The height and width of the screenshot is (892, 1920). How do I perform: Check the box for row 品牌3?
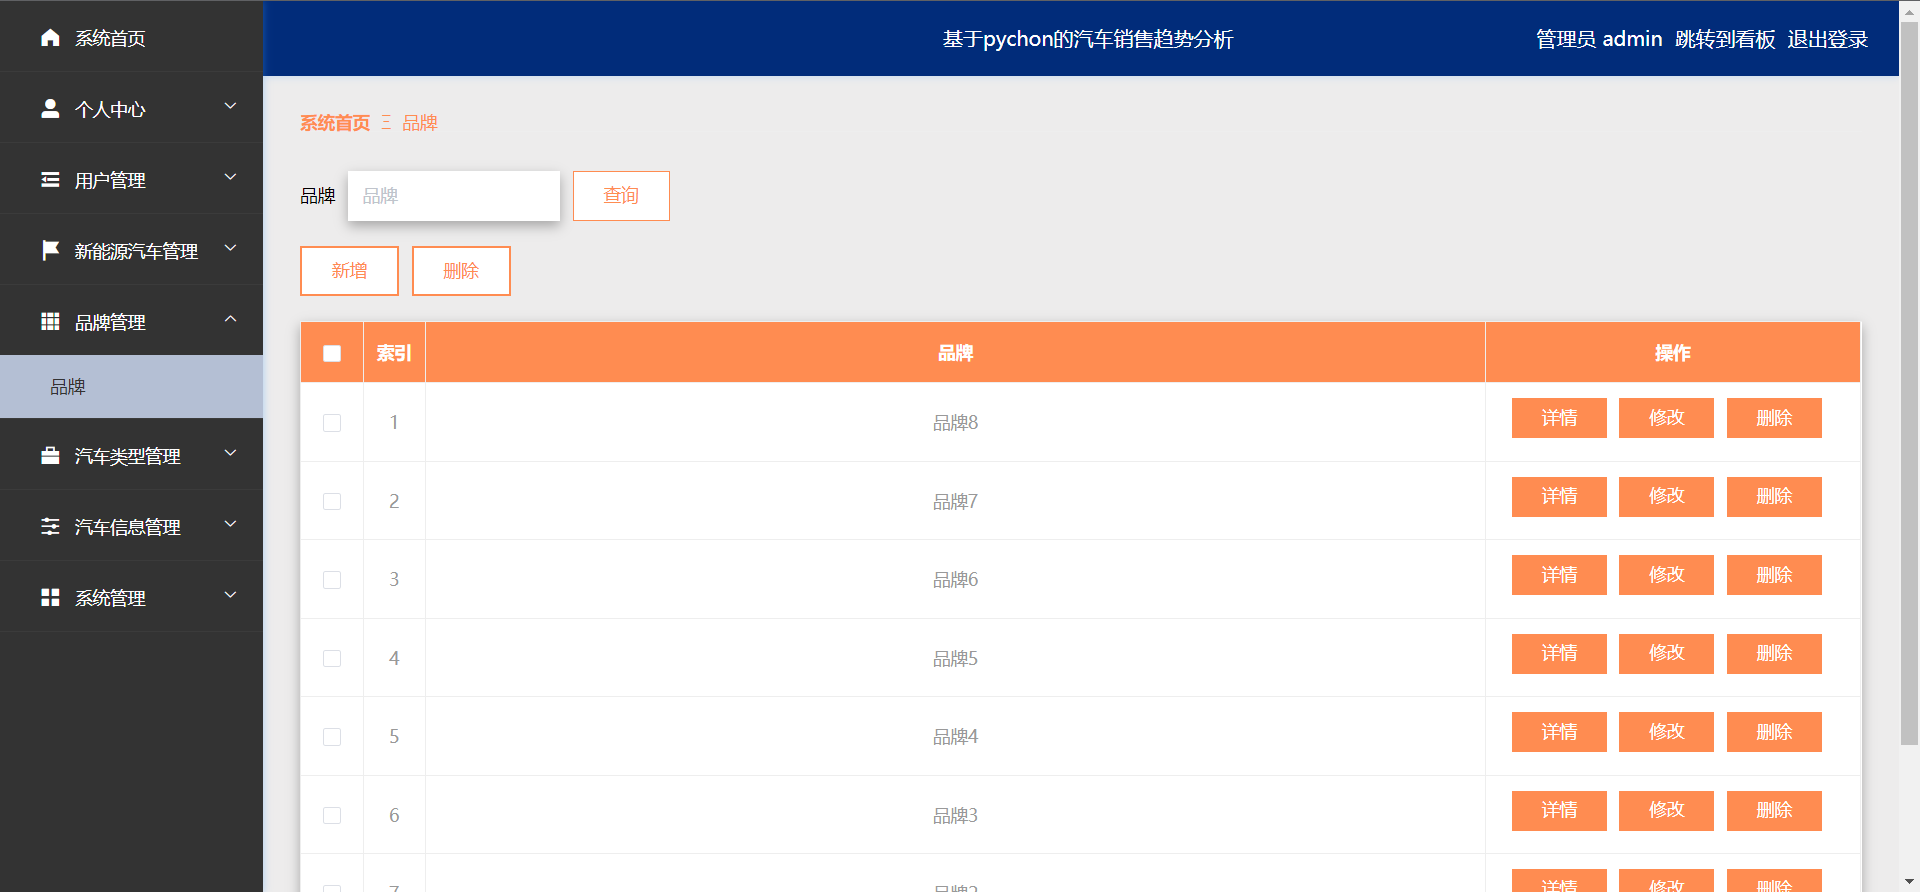[332, 815]
